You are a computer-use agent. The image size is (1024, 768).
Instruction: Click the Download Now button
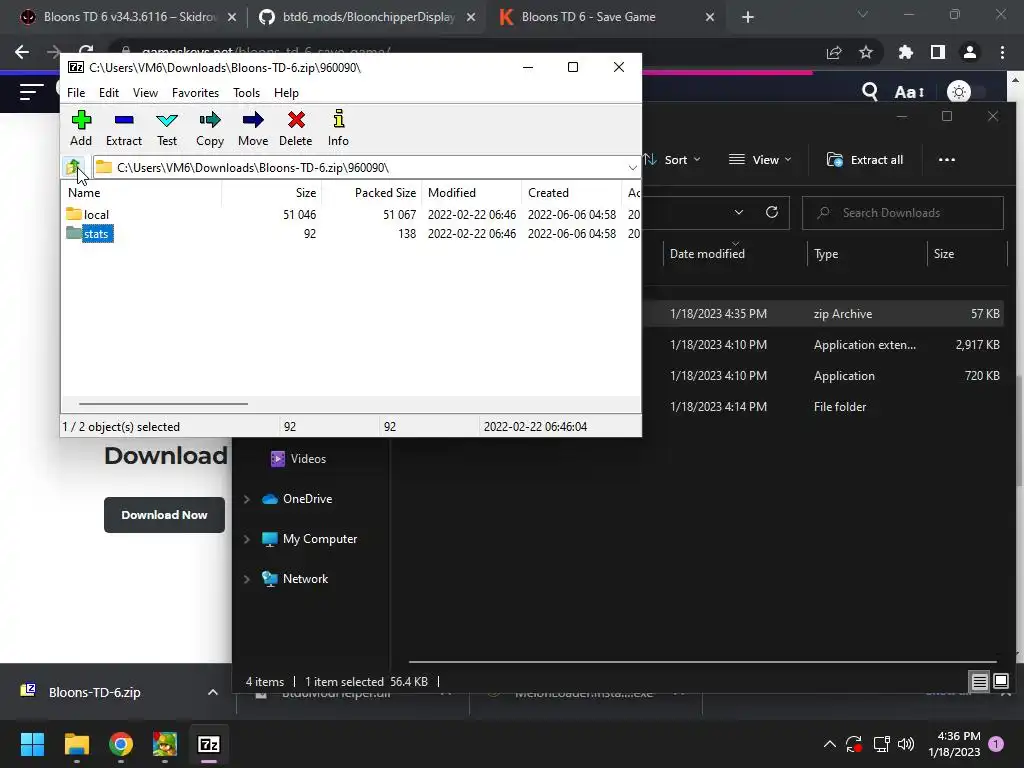pos(165,515)
